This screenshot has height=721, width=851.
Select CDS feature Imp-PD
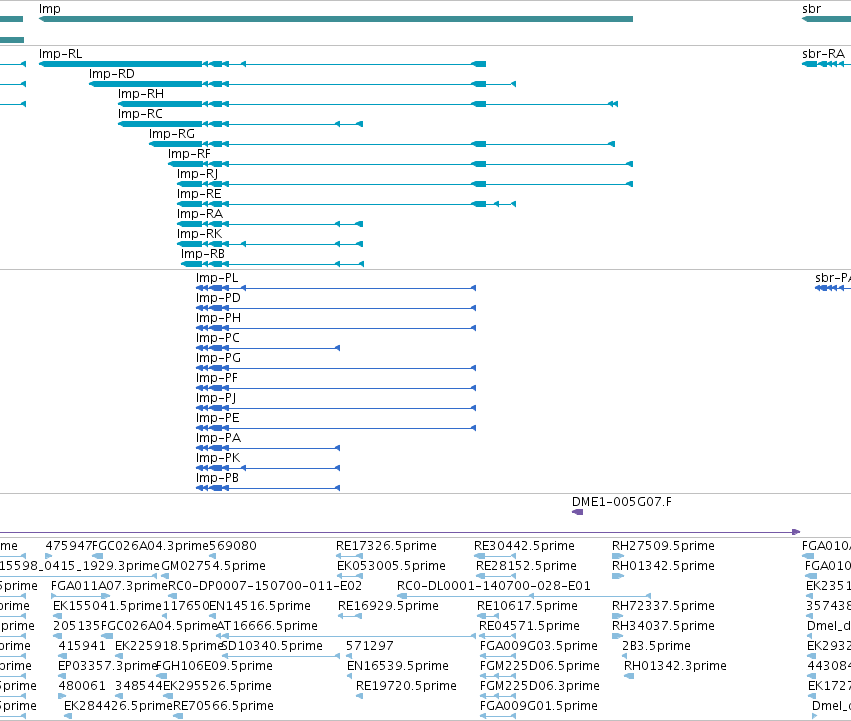coord(218,298)
